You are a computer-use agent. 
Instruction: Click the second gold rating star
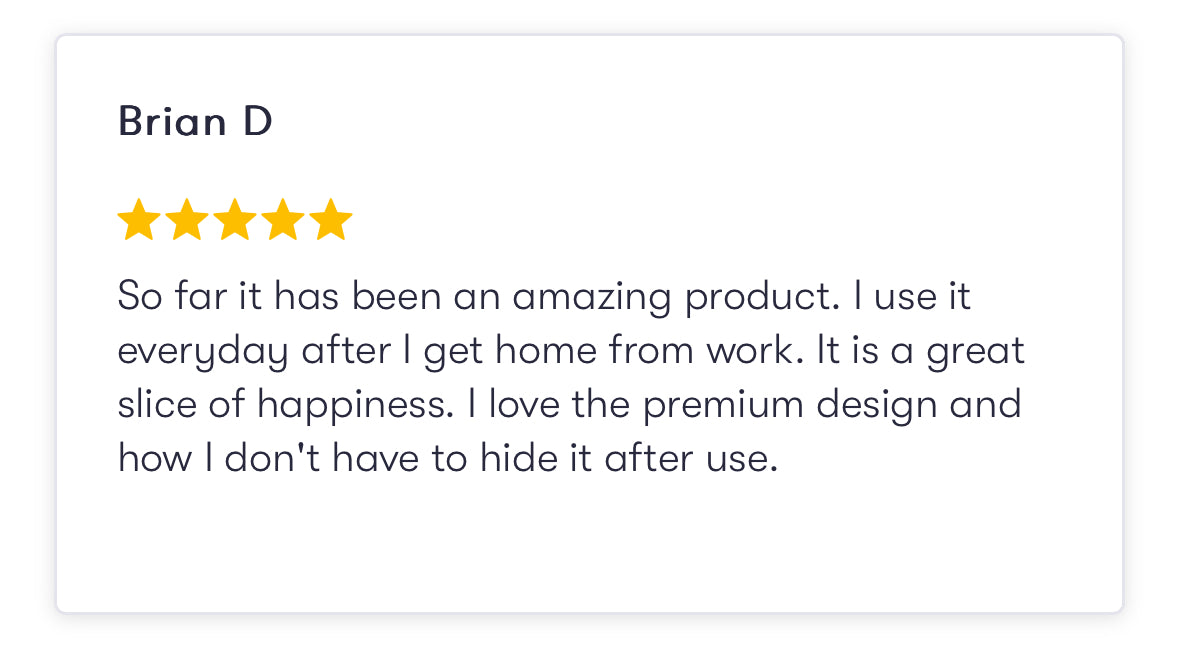pyautogui.click(x=186, y=221)
